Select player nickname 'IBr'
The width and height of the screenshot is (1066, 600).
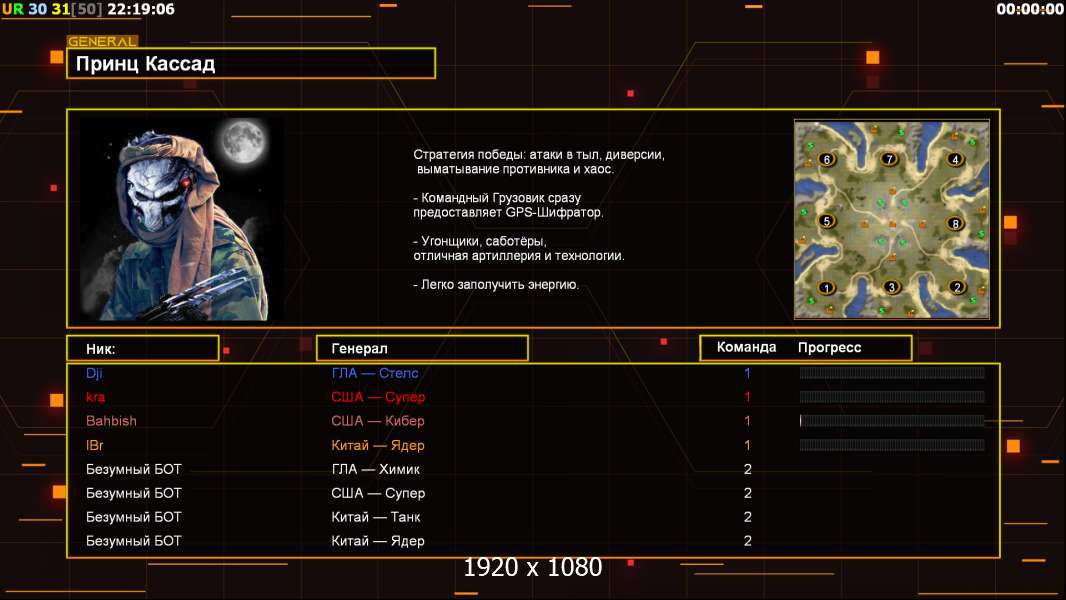pos(94,445)
